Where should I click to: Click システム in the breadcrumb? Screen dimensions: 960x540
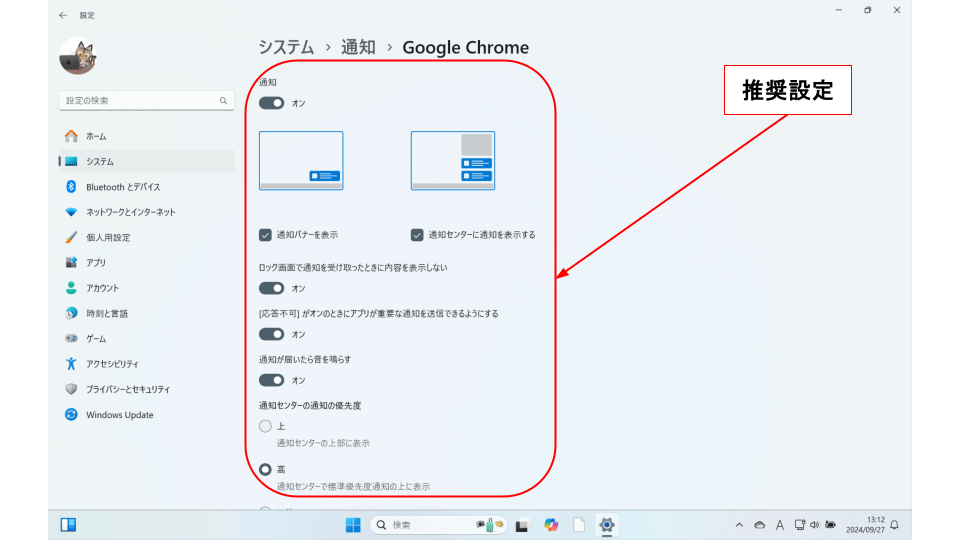point(286,47)
